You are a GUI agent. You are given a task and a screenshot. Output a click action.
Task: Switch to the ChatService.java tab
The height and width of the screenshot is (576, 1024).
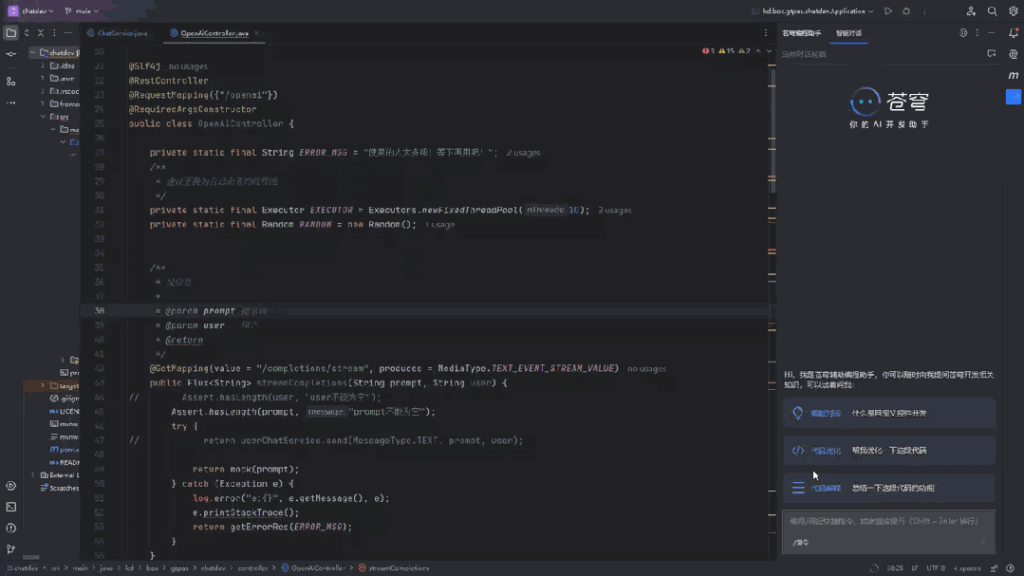[122, 33]
